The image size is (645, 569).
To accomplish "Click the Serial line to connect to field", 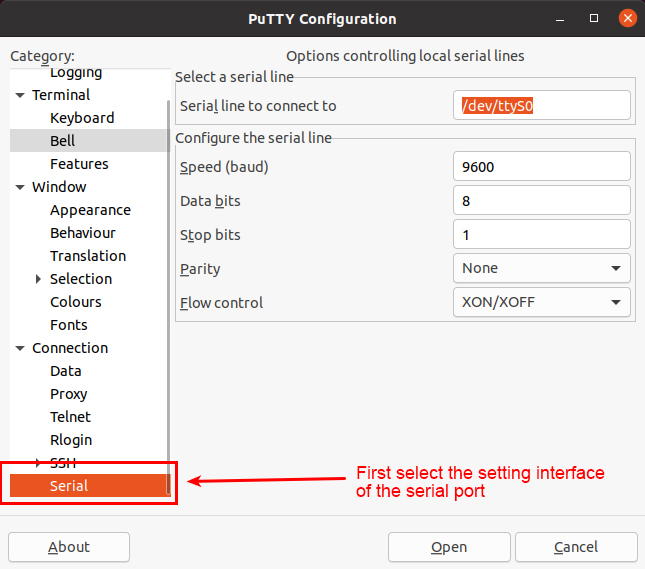I will (541, 106).
